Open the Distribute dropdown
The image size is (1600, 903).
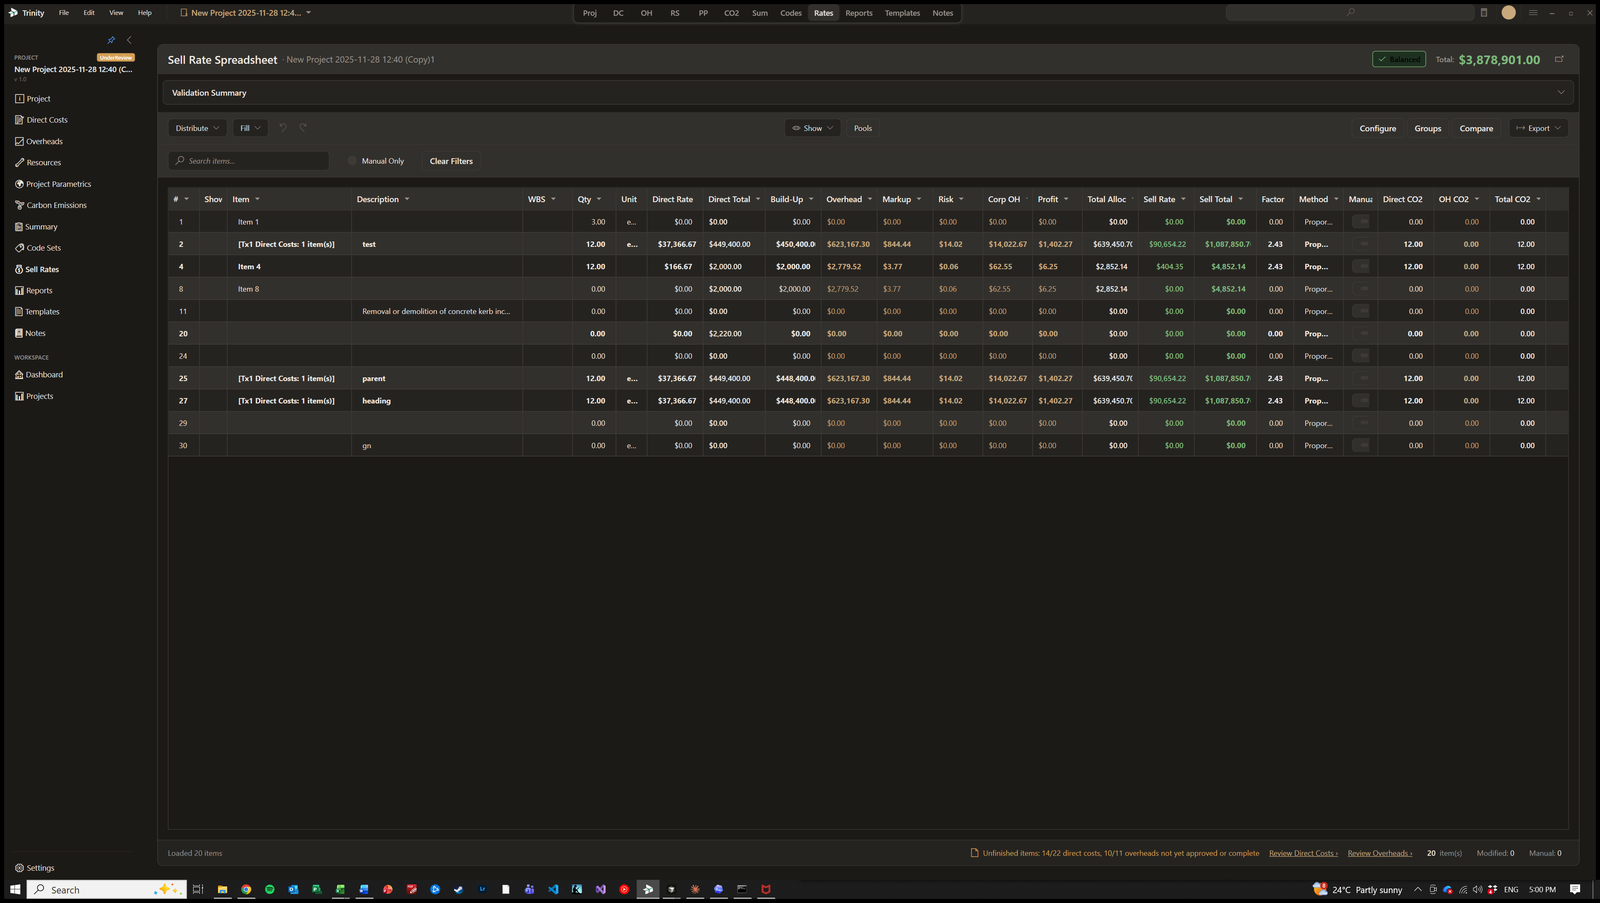pos(197,128)
